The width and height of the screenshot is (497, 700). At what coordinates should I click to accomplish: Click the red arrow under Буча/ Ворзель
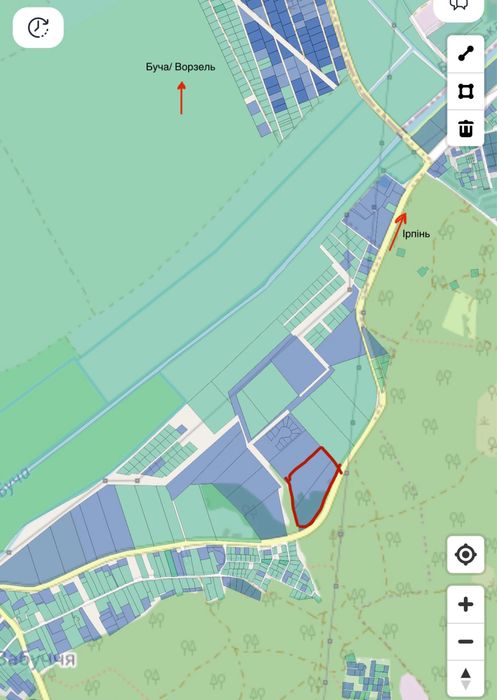tap(181, 98)
